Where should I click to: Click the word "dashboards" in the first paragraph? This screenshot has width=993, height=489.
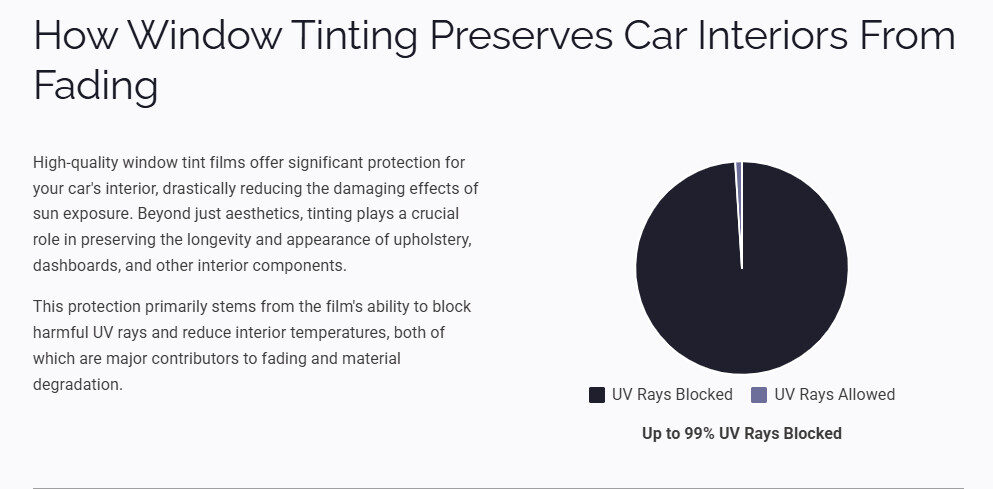pyautogui.click(x=77, y=267)
